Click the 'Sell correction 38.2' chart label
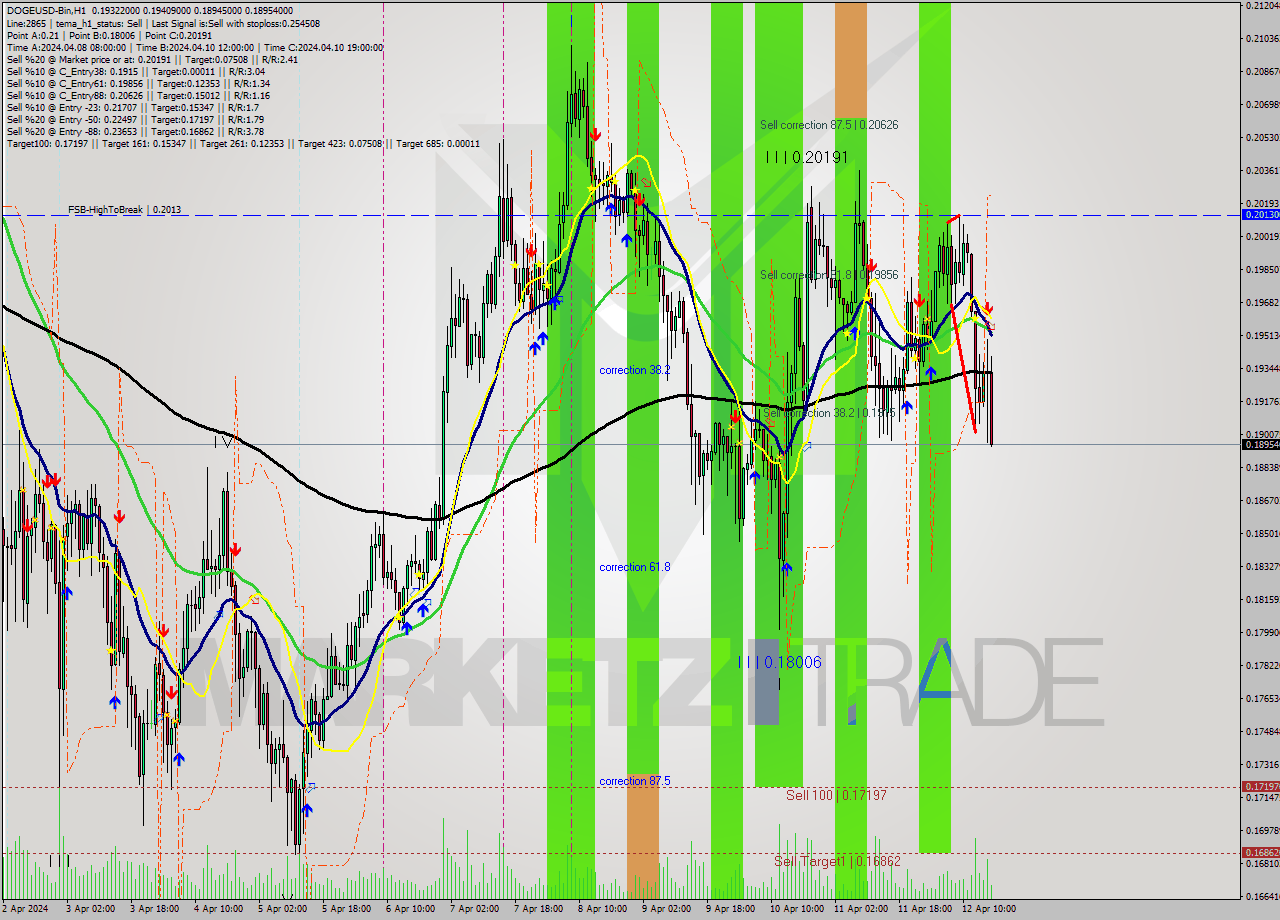The image size is (1280, 920). 828,413
